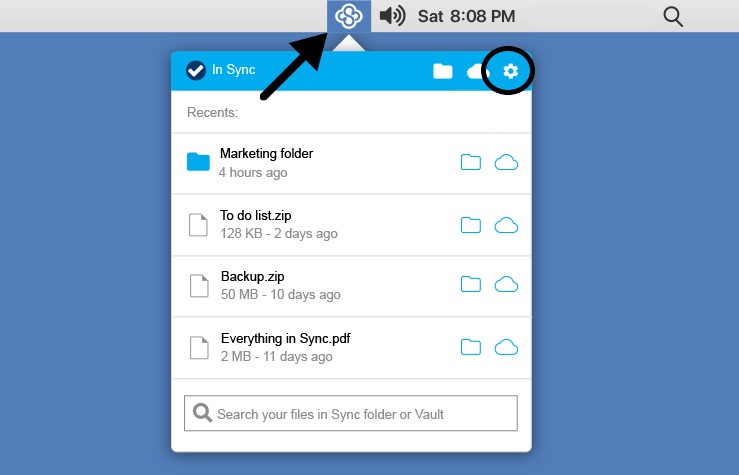
Task: Reveal Backup.zip in local folder
Action: point(470,285)
